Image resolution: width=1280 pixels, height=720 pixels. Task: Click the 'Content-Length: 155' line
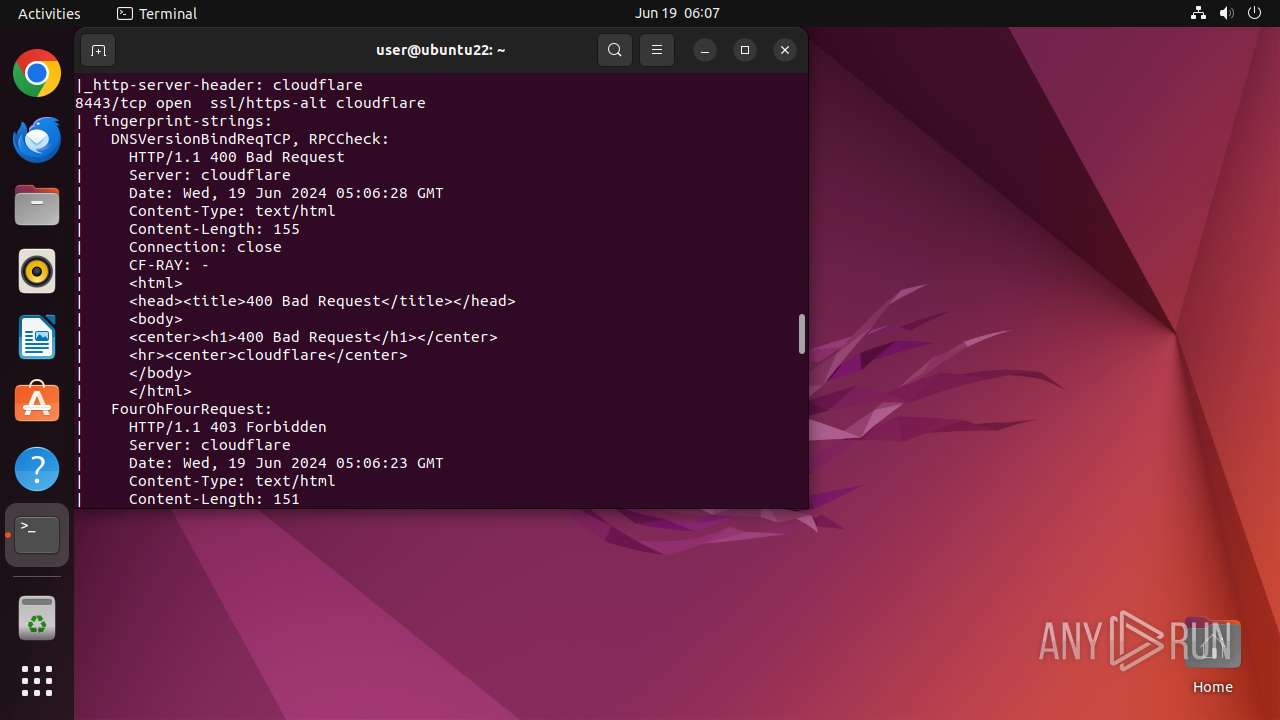tap(214, 229)
